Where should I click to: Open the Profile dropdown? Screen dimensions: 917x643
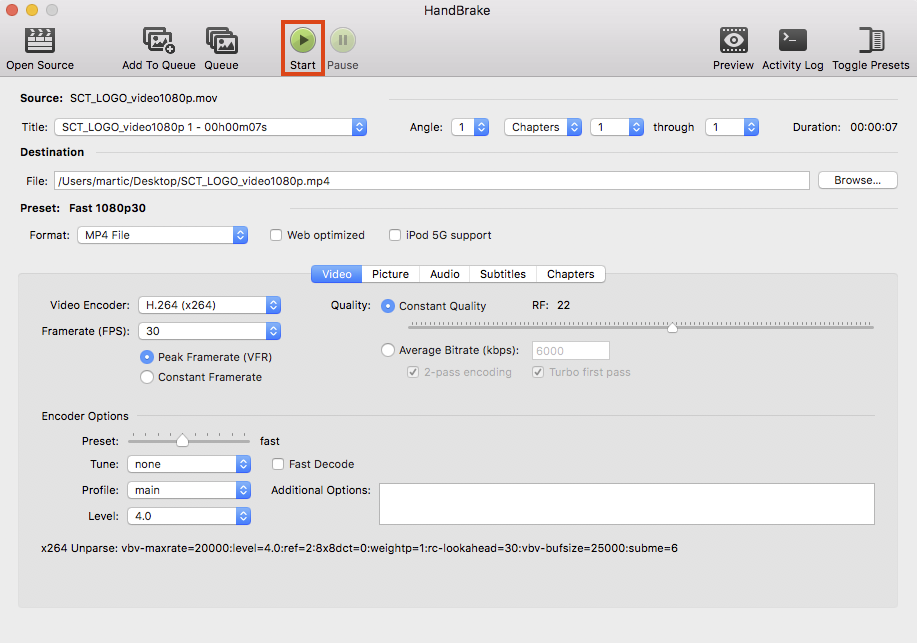(189, 490)
